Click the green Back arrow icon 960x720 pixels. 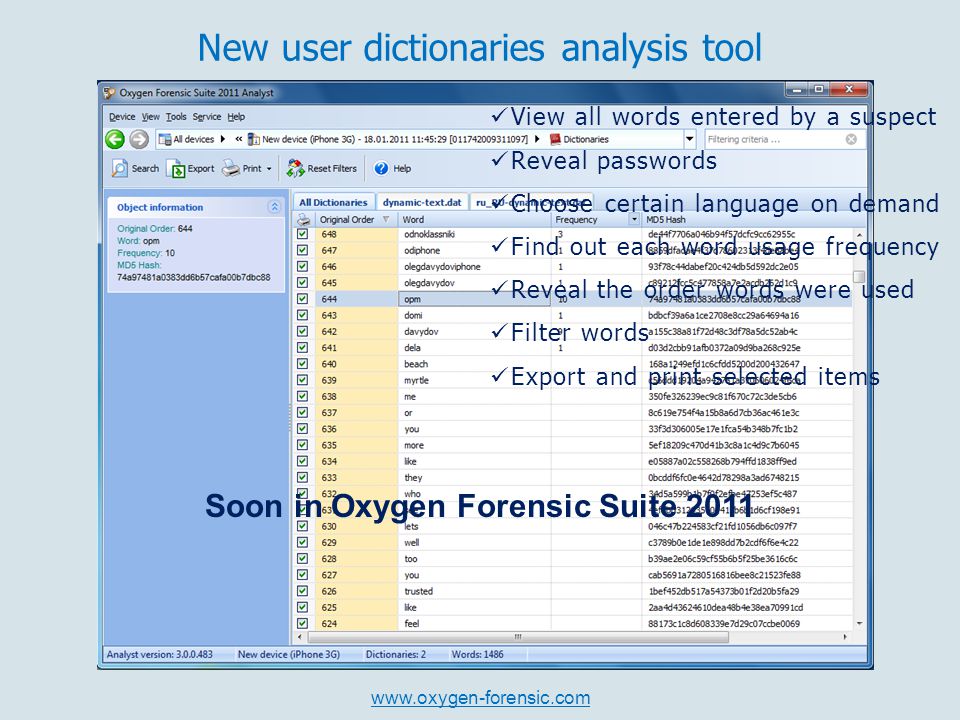(x=114, y=140)
